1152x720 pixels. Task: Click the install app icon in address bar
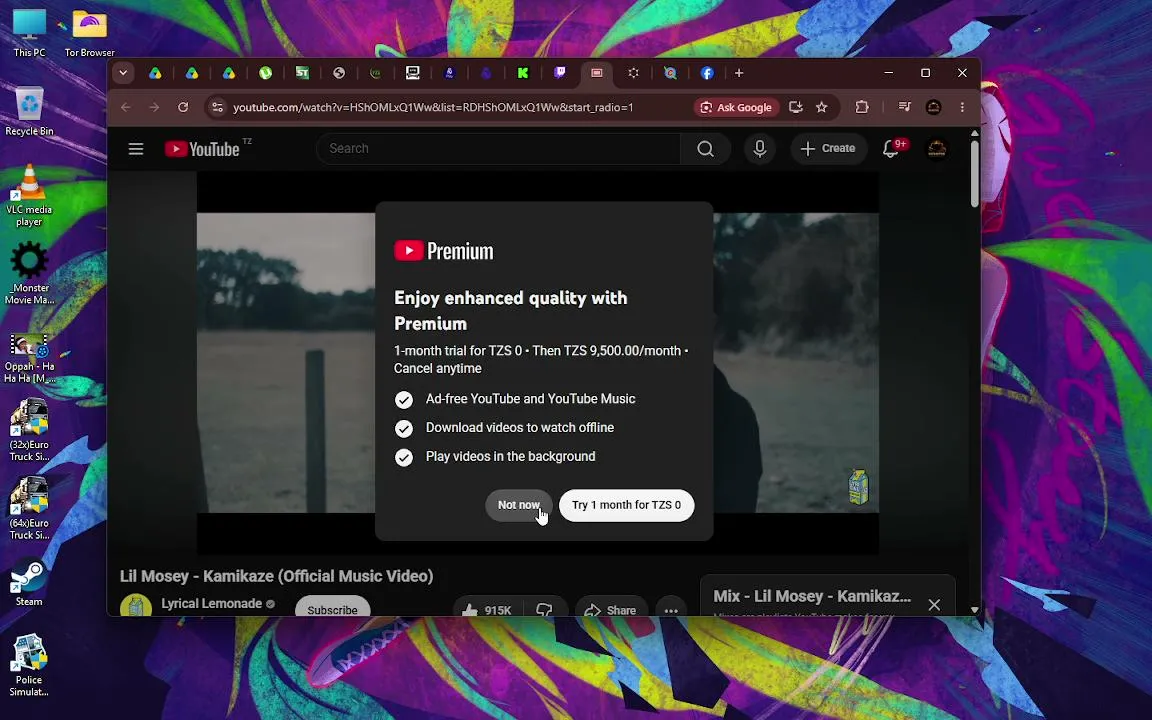(795, 107)
